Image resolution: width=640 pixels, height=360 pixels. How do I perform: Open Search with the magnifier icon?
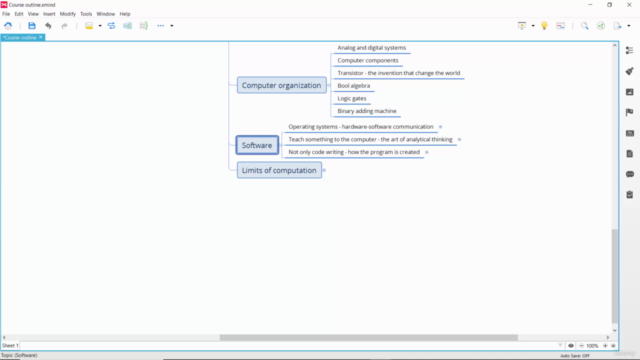point(585,26)
